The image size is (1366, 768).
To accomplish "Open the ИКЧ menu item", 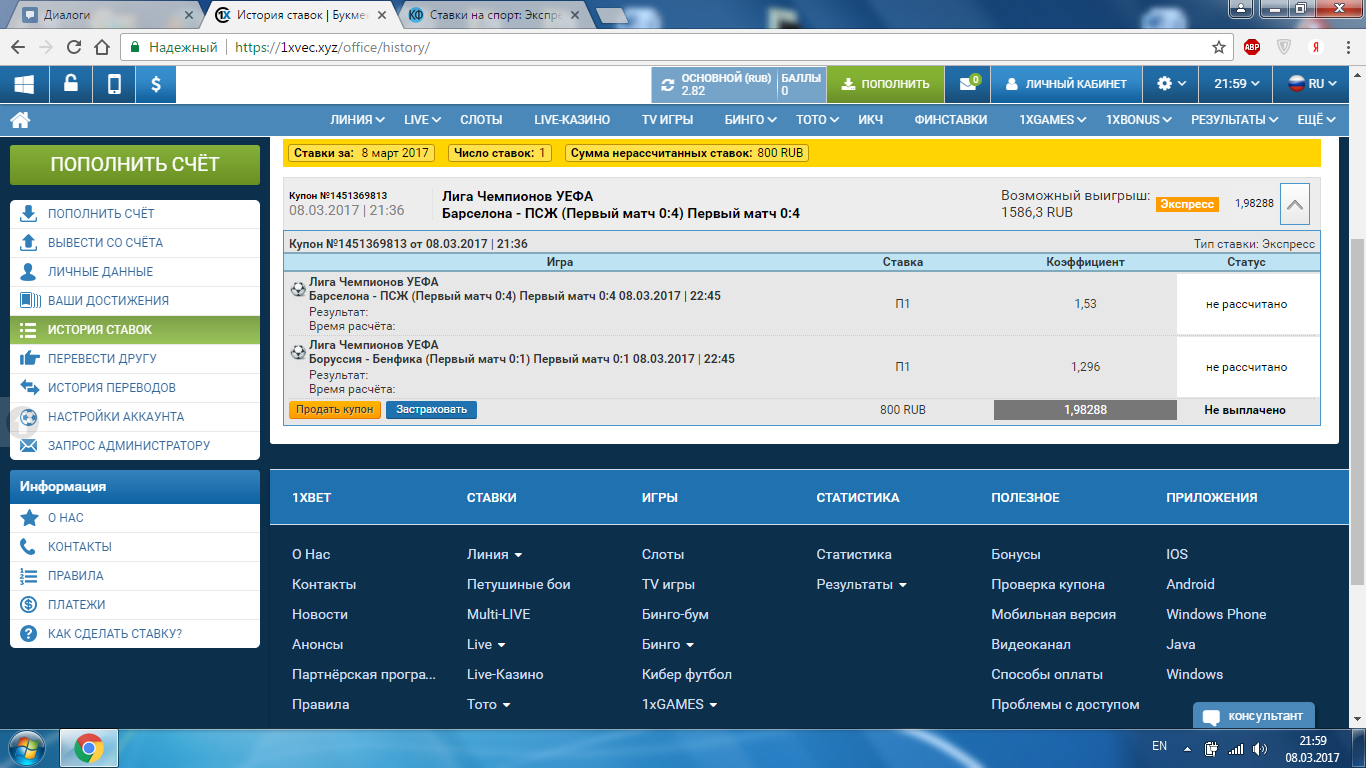I will pyautogui.click(x=870, y=119).
